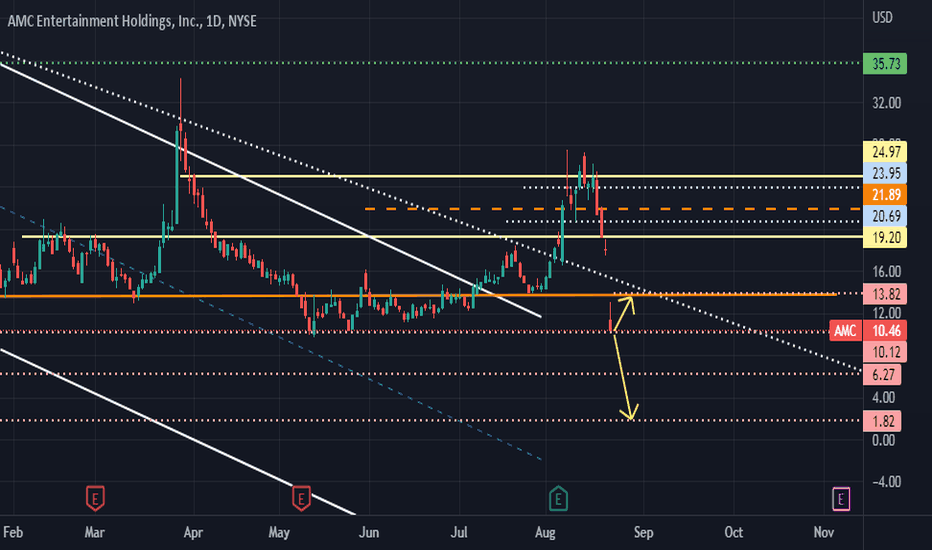
Task: Select the 10.12 price label
Action: pos(885,352)
